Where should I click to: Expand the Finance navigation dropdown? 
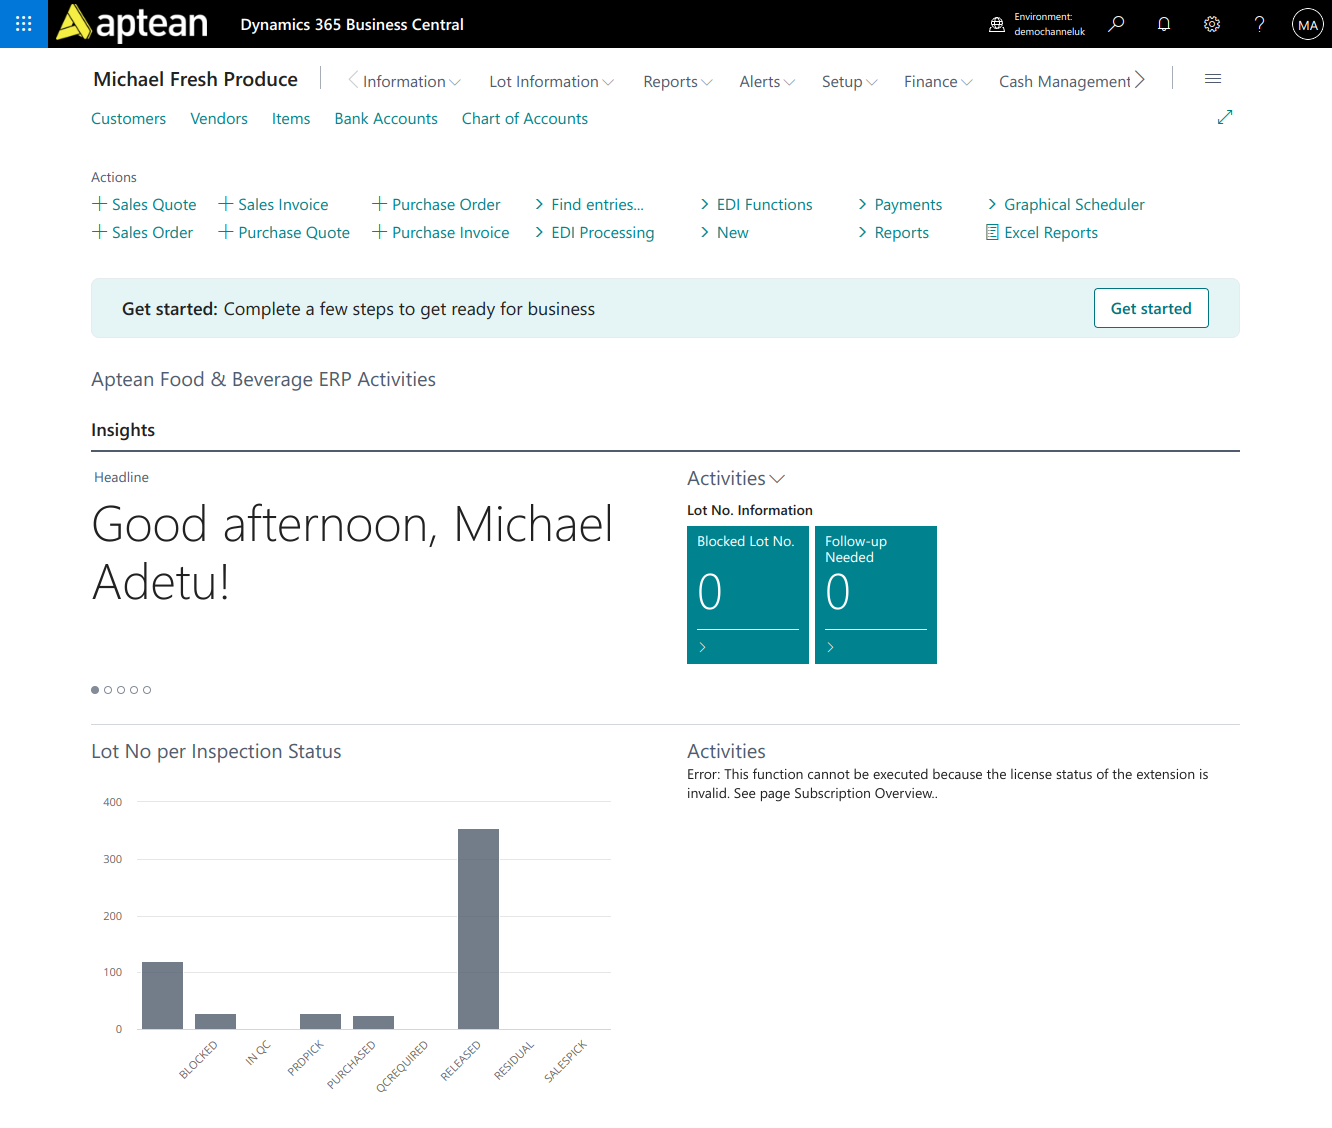[938, 81]
